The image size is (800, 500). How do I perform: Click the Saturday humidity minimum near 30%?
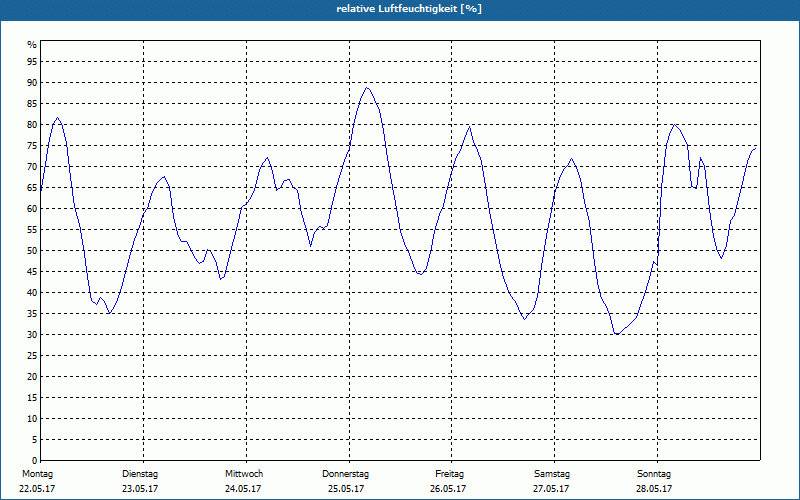point(617,334)
